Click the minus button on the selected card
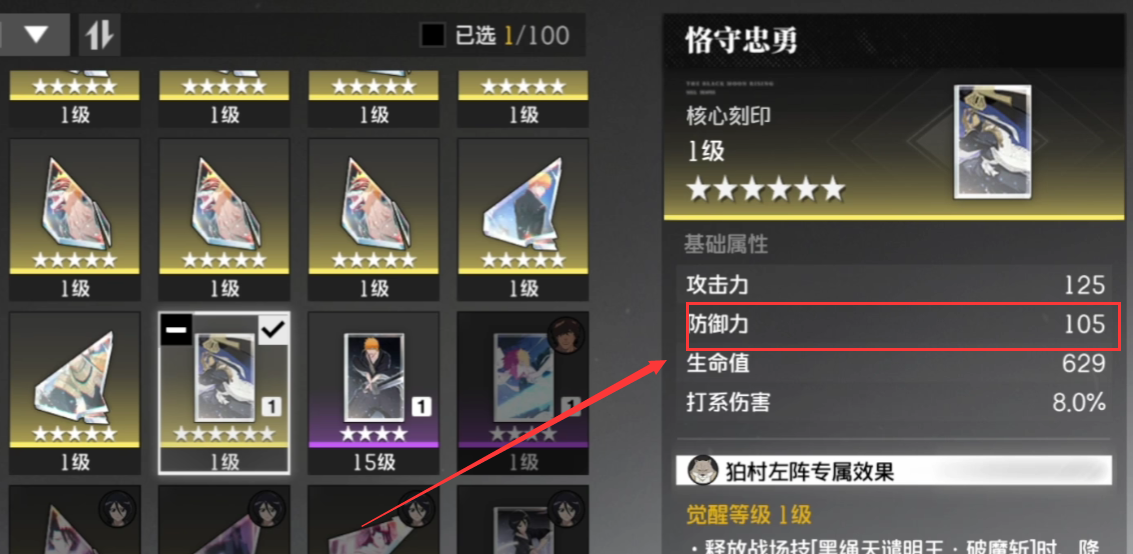This screenshot has height=554, width=1133. [x=176, y=330]
